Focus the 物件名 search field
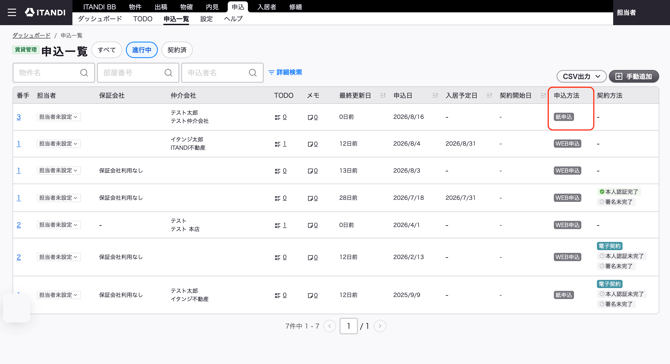This screenshot has height=364, width=670. click(53, 73)
